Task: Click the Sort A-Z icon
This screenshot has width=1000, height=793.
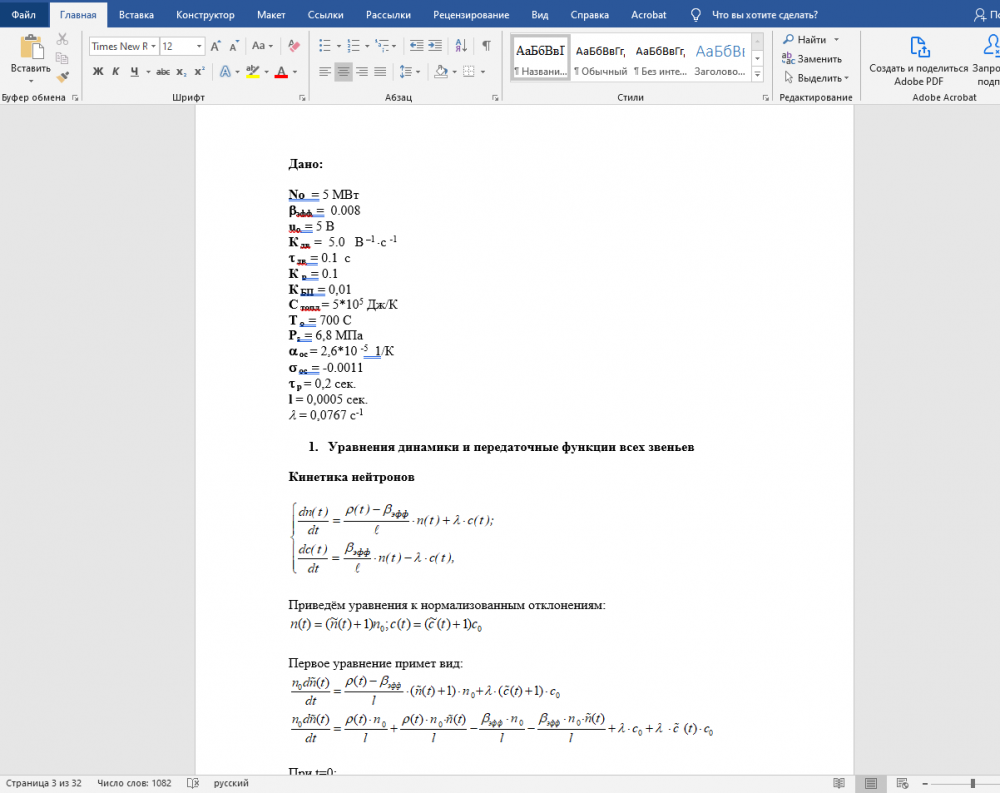Action: pyautogui.click(x=461, y=46)
